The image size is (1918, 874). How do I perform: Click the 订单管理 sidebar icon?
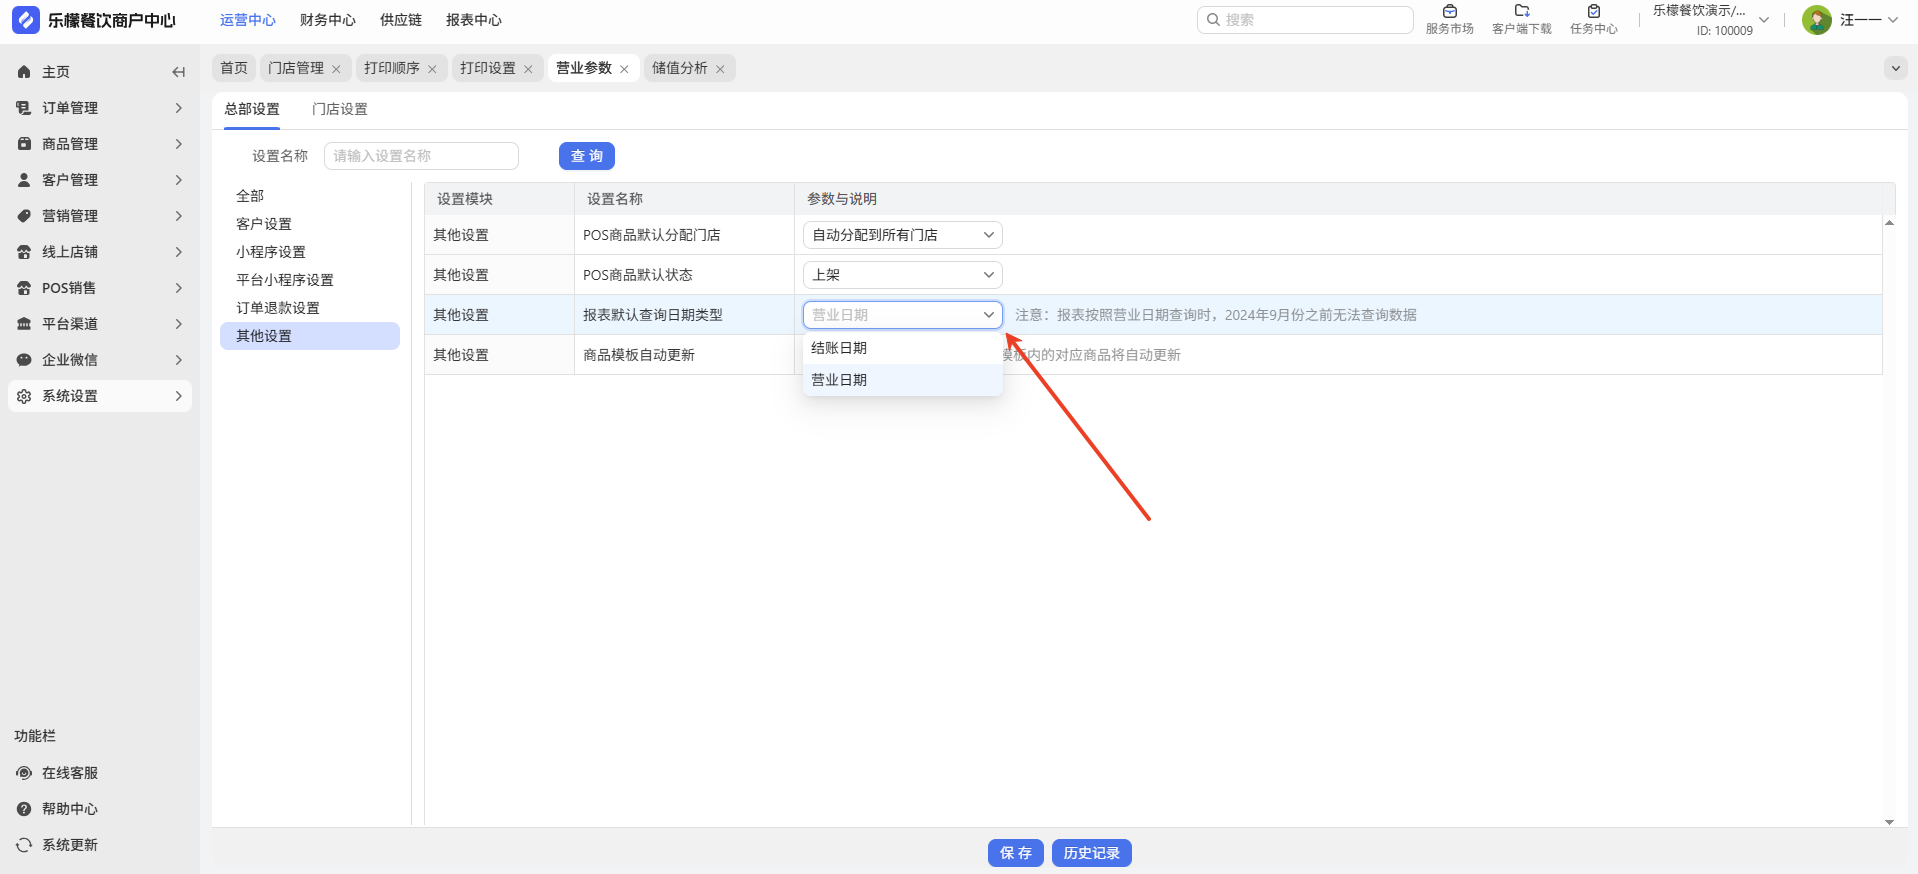[x=24, y=108]
